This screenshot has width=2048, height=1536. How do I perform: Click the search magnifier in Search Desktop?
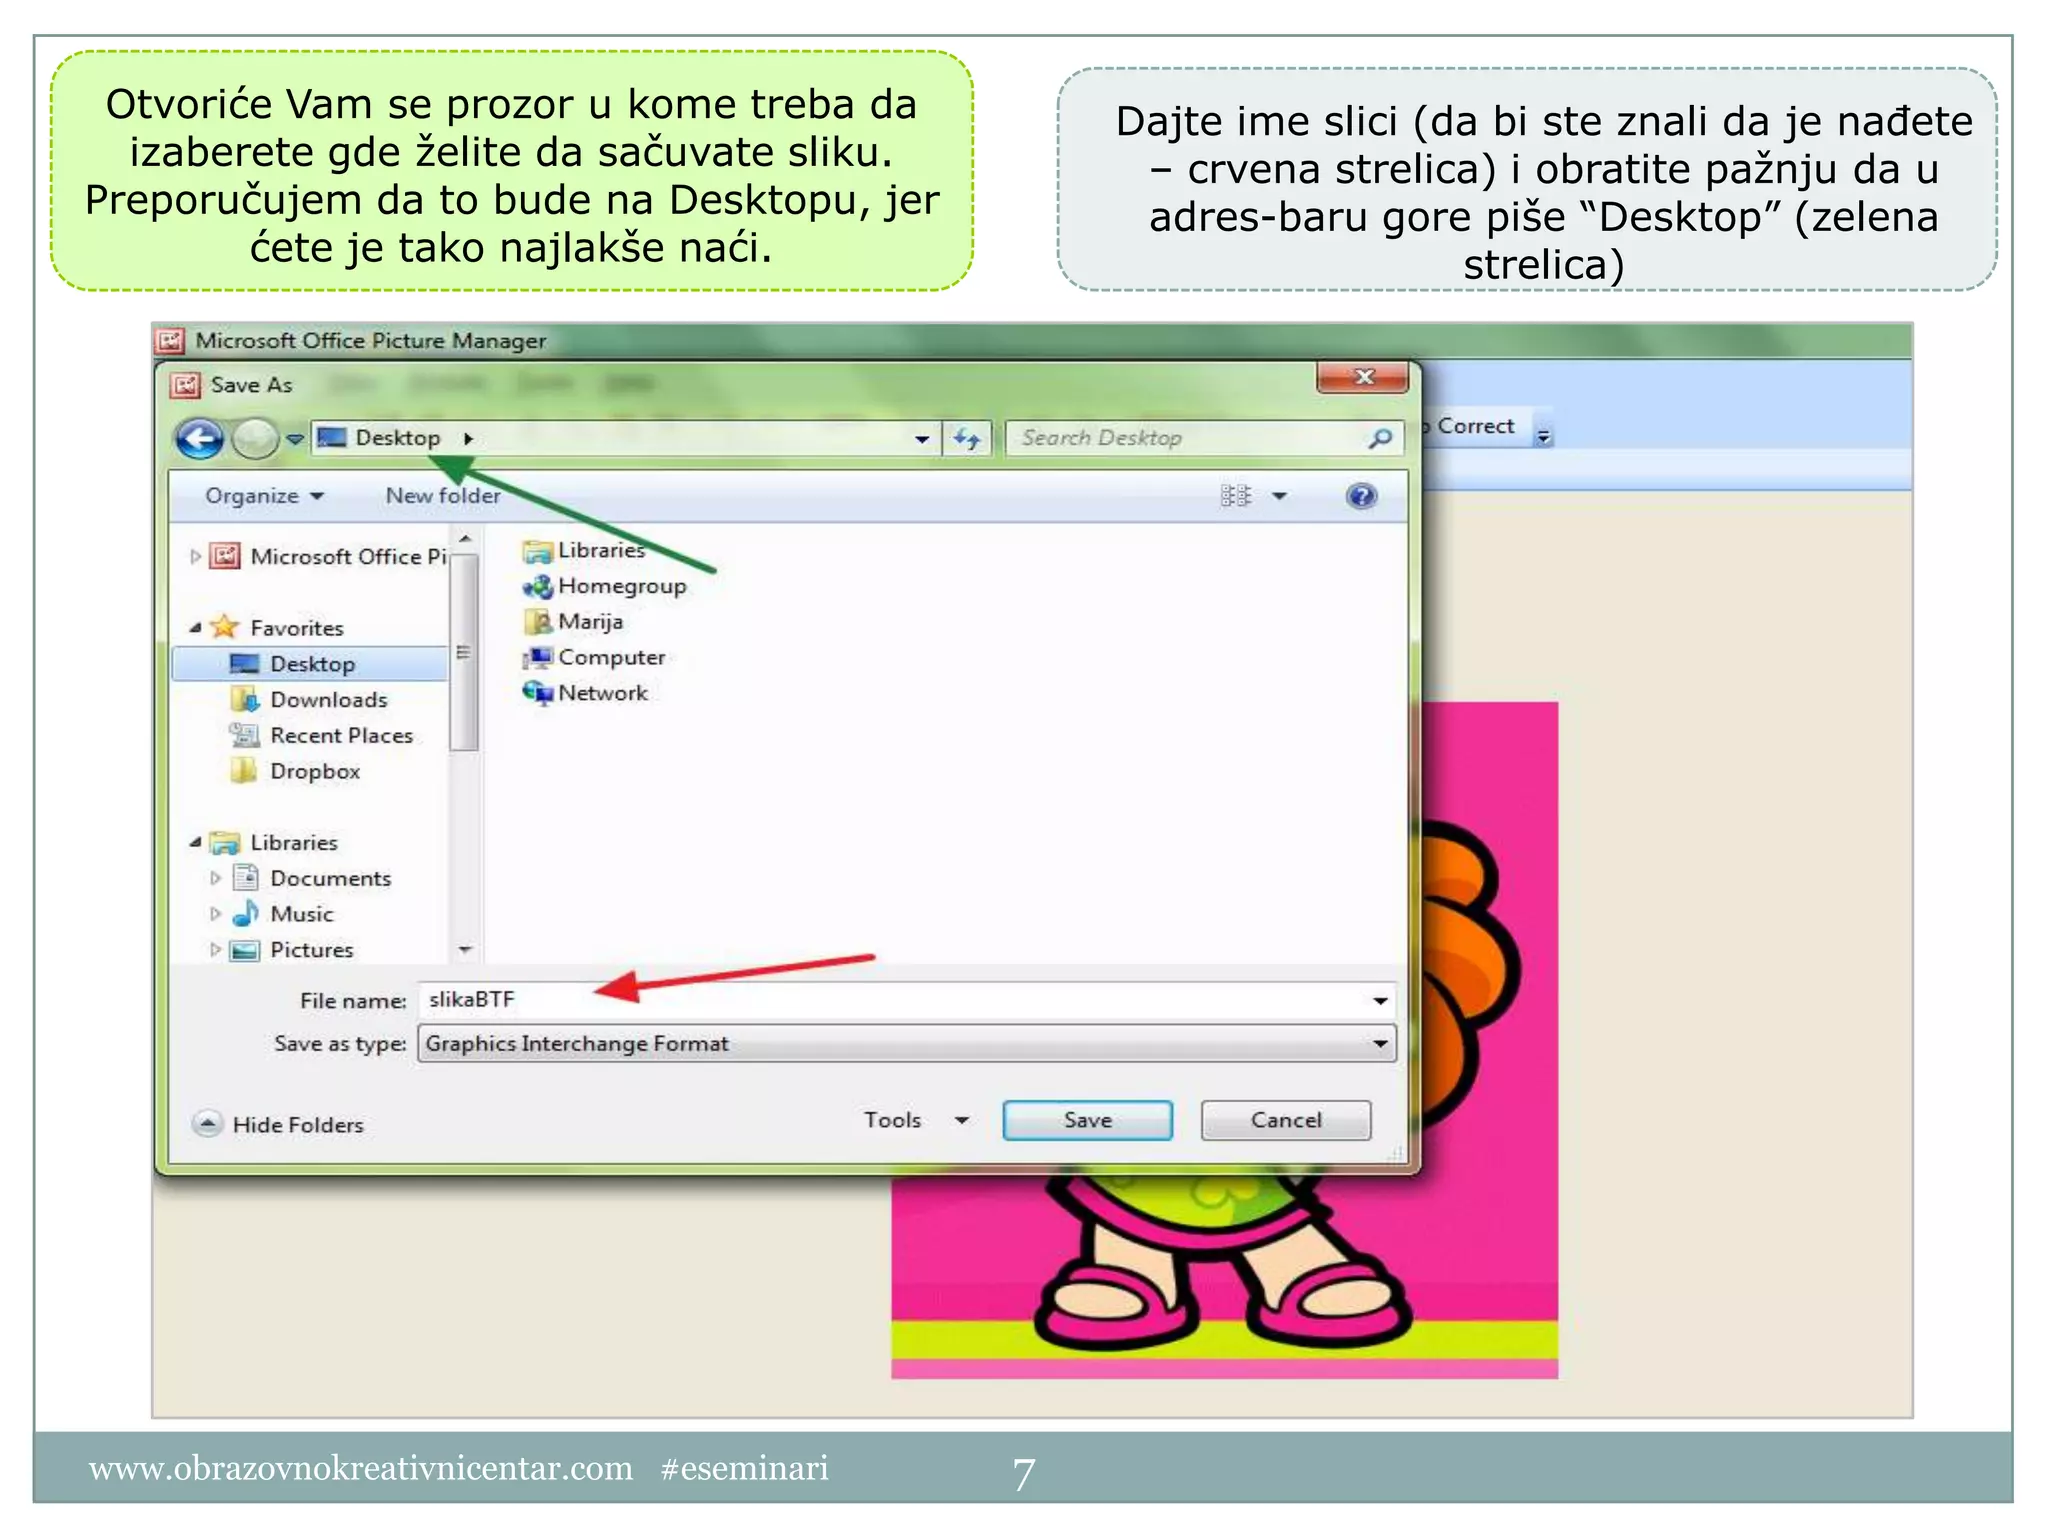(1380, 438)
